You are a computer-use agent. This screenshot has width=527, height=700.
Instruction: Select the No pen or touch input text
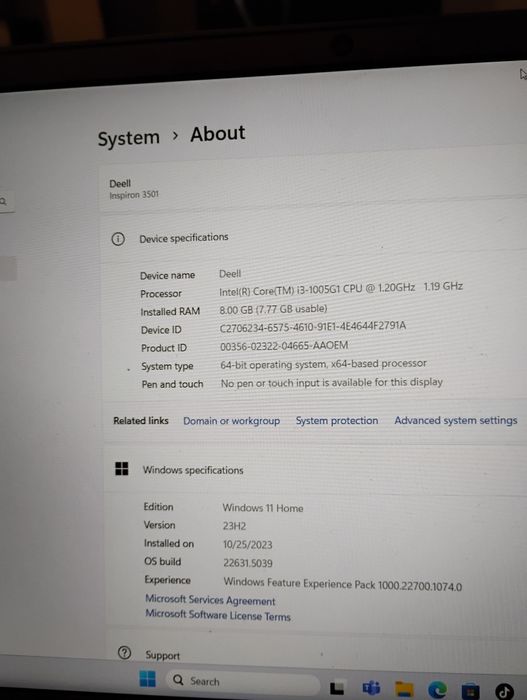pyautogui.click(x=331, y=383)
